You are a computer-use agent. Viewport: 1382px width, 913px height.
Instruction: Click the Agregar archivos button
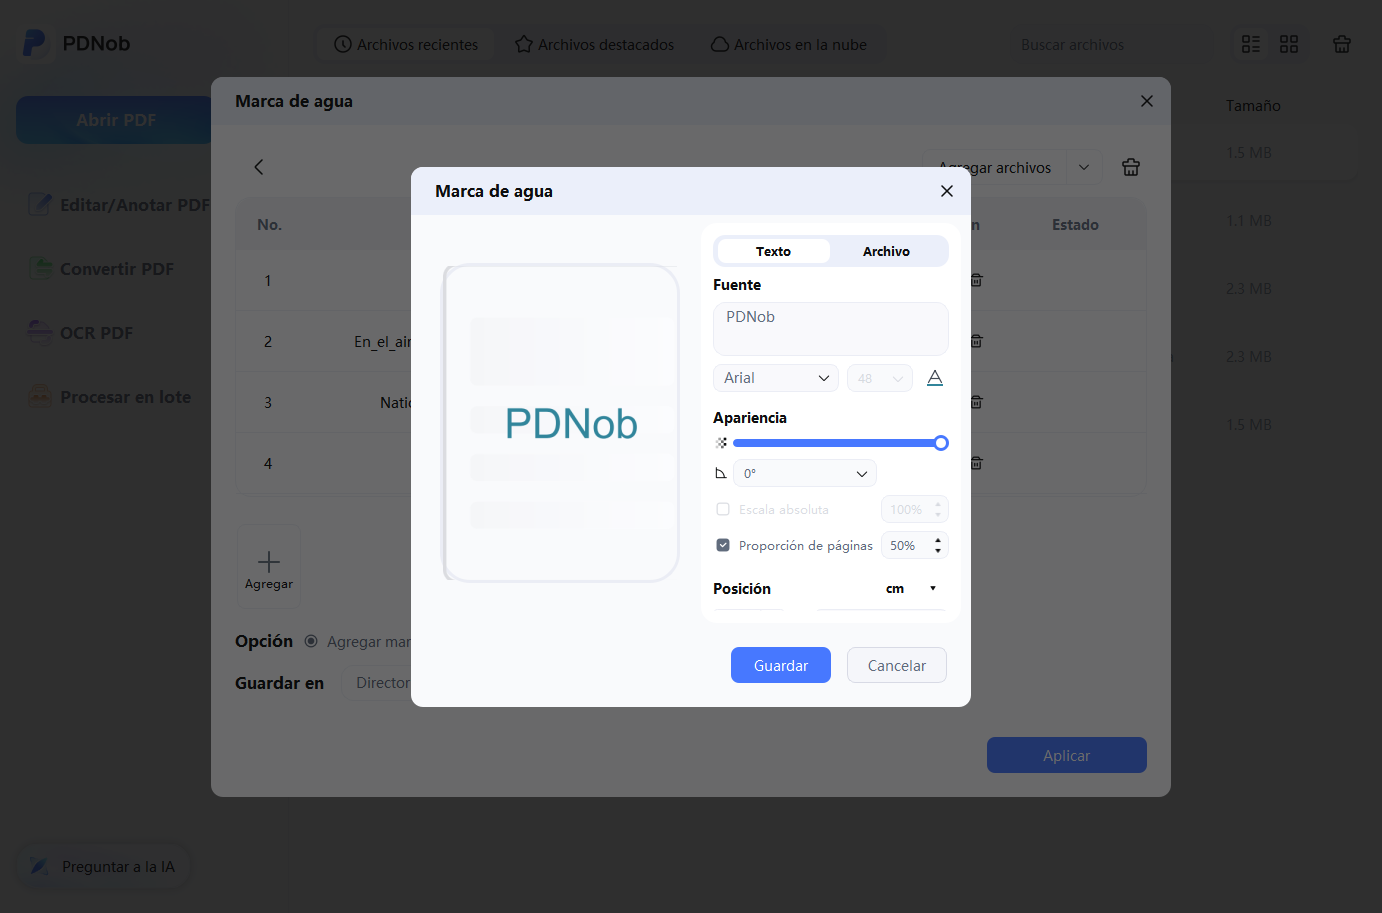coord(995,167)
